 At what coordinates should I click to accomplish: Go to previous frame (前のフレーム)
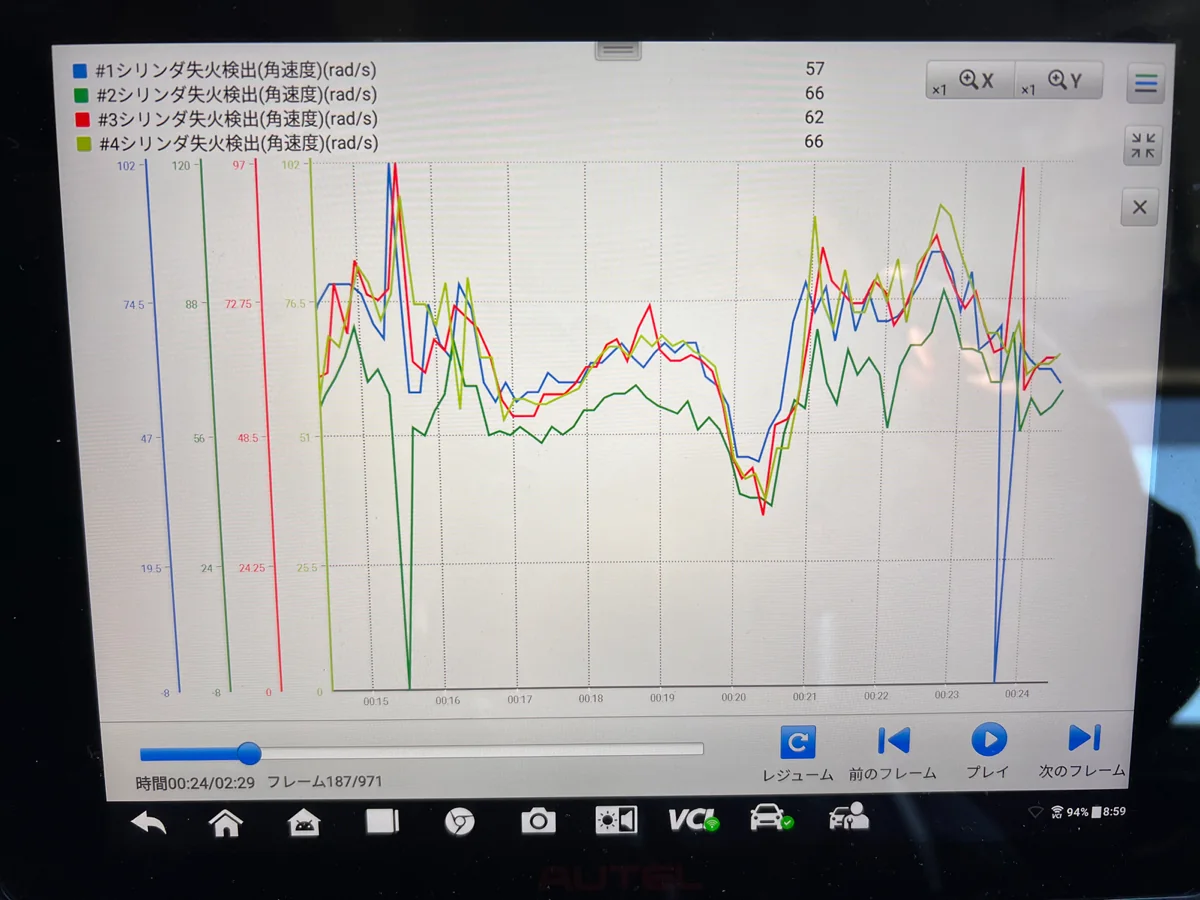click(x=893, y=752)
